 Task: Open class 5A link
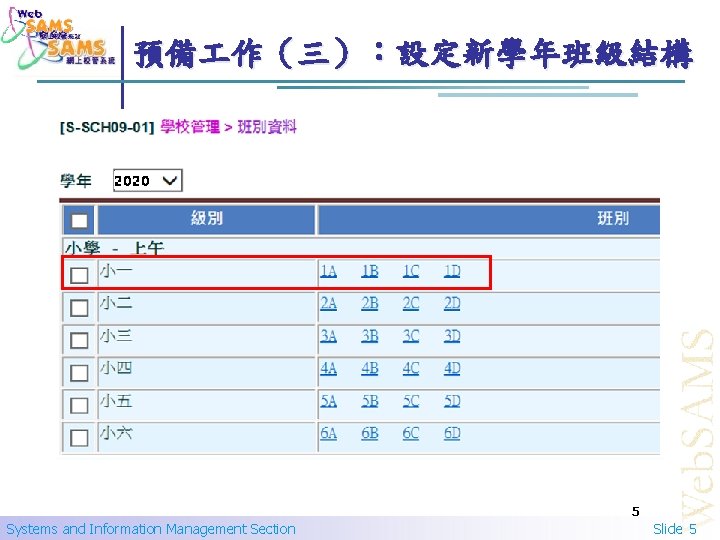click(x=329, y=401)
